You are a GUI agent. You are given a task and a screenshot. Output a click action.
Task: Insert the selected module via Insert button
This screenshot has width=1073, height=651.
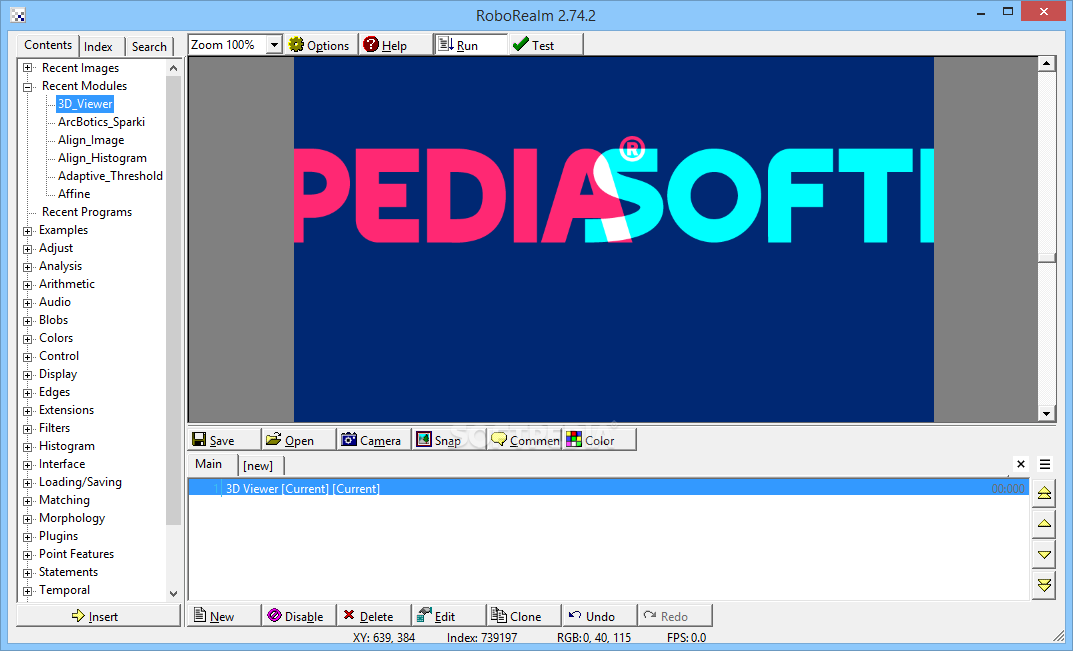click(x=99, y=616)
